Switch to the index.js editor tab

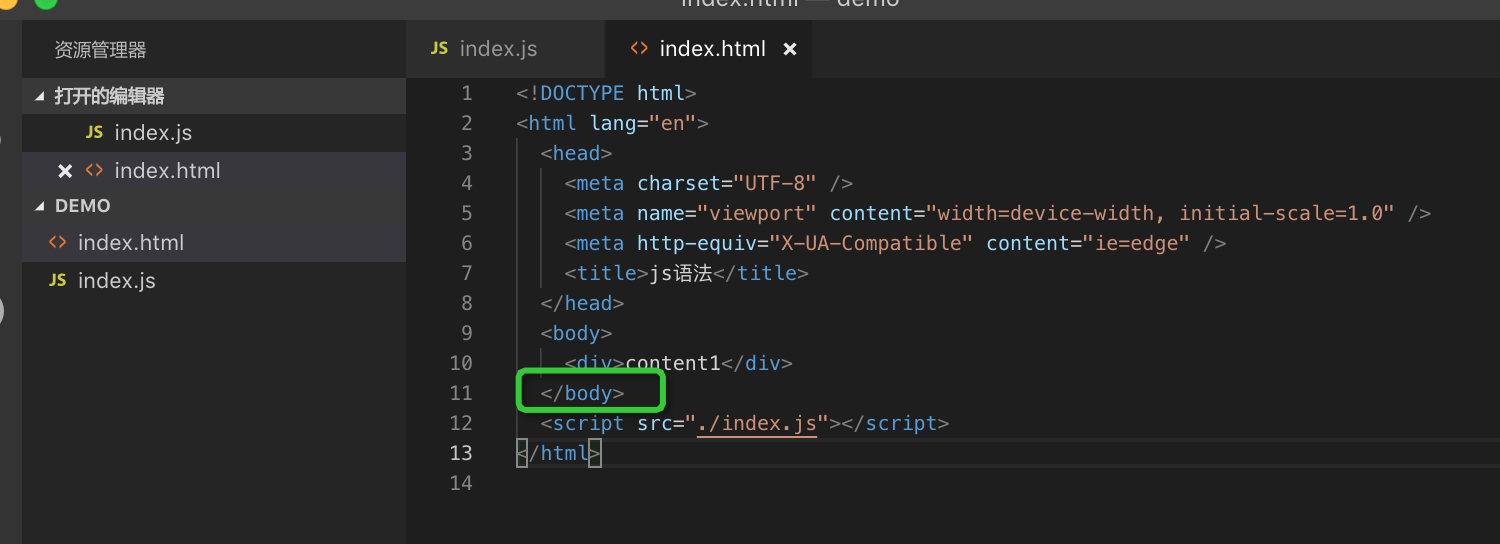pos(505,49)
